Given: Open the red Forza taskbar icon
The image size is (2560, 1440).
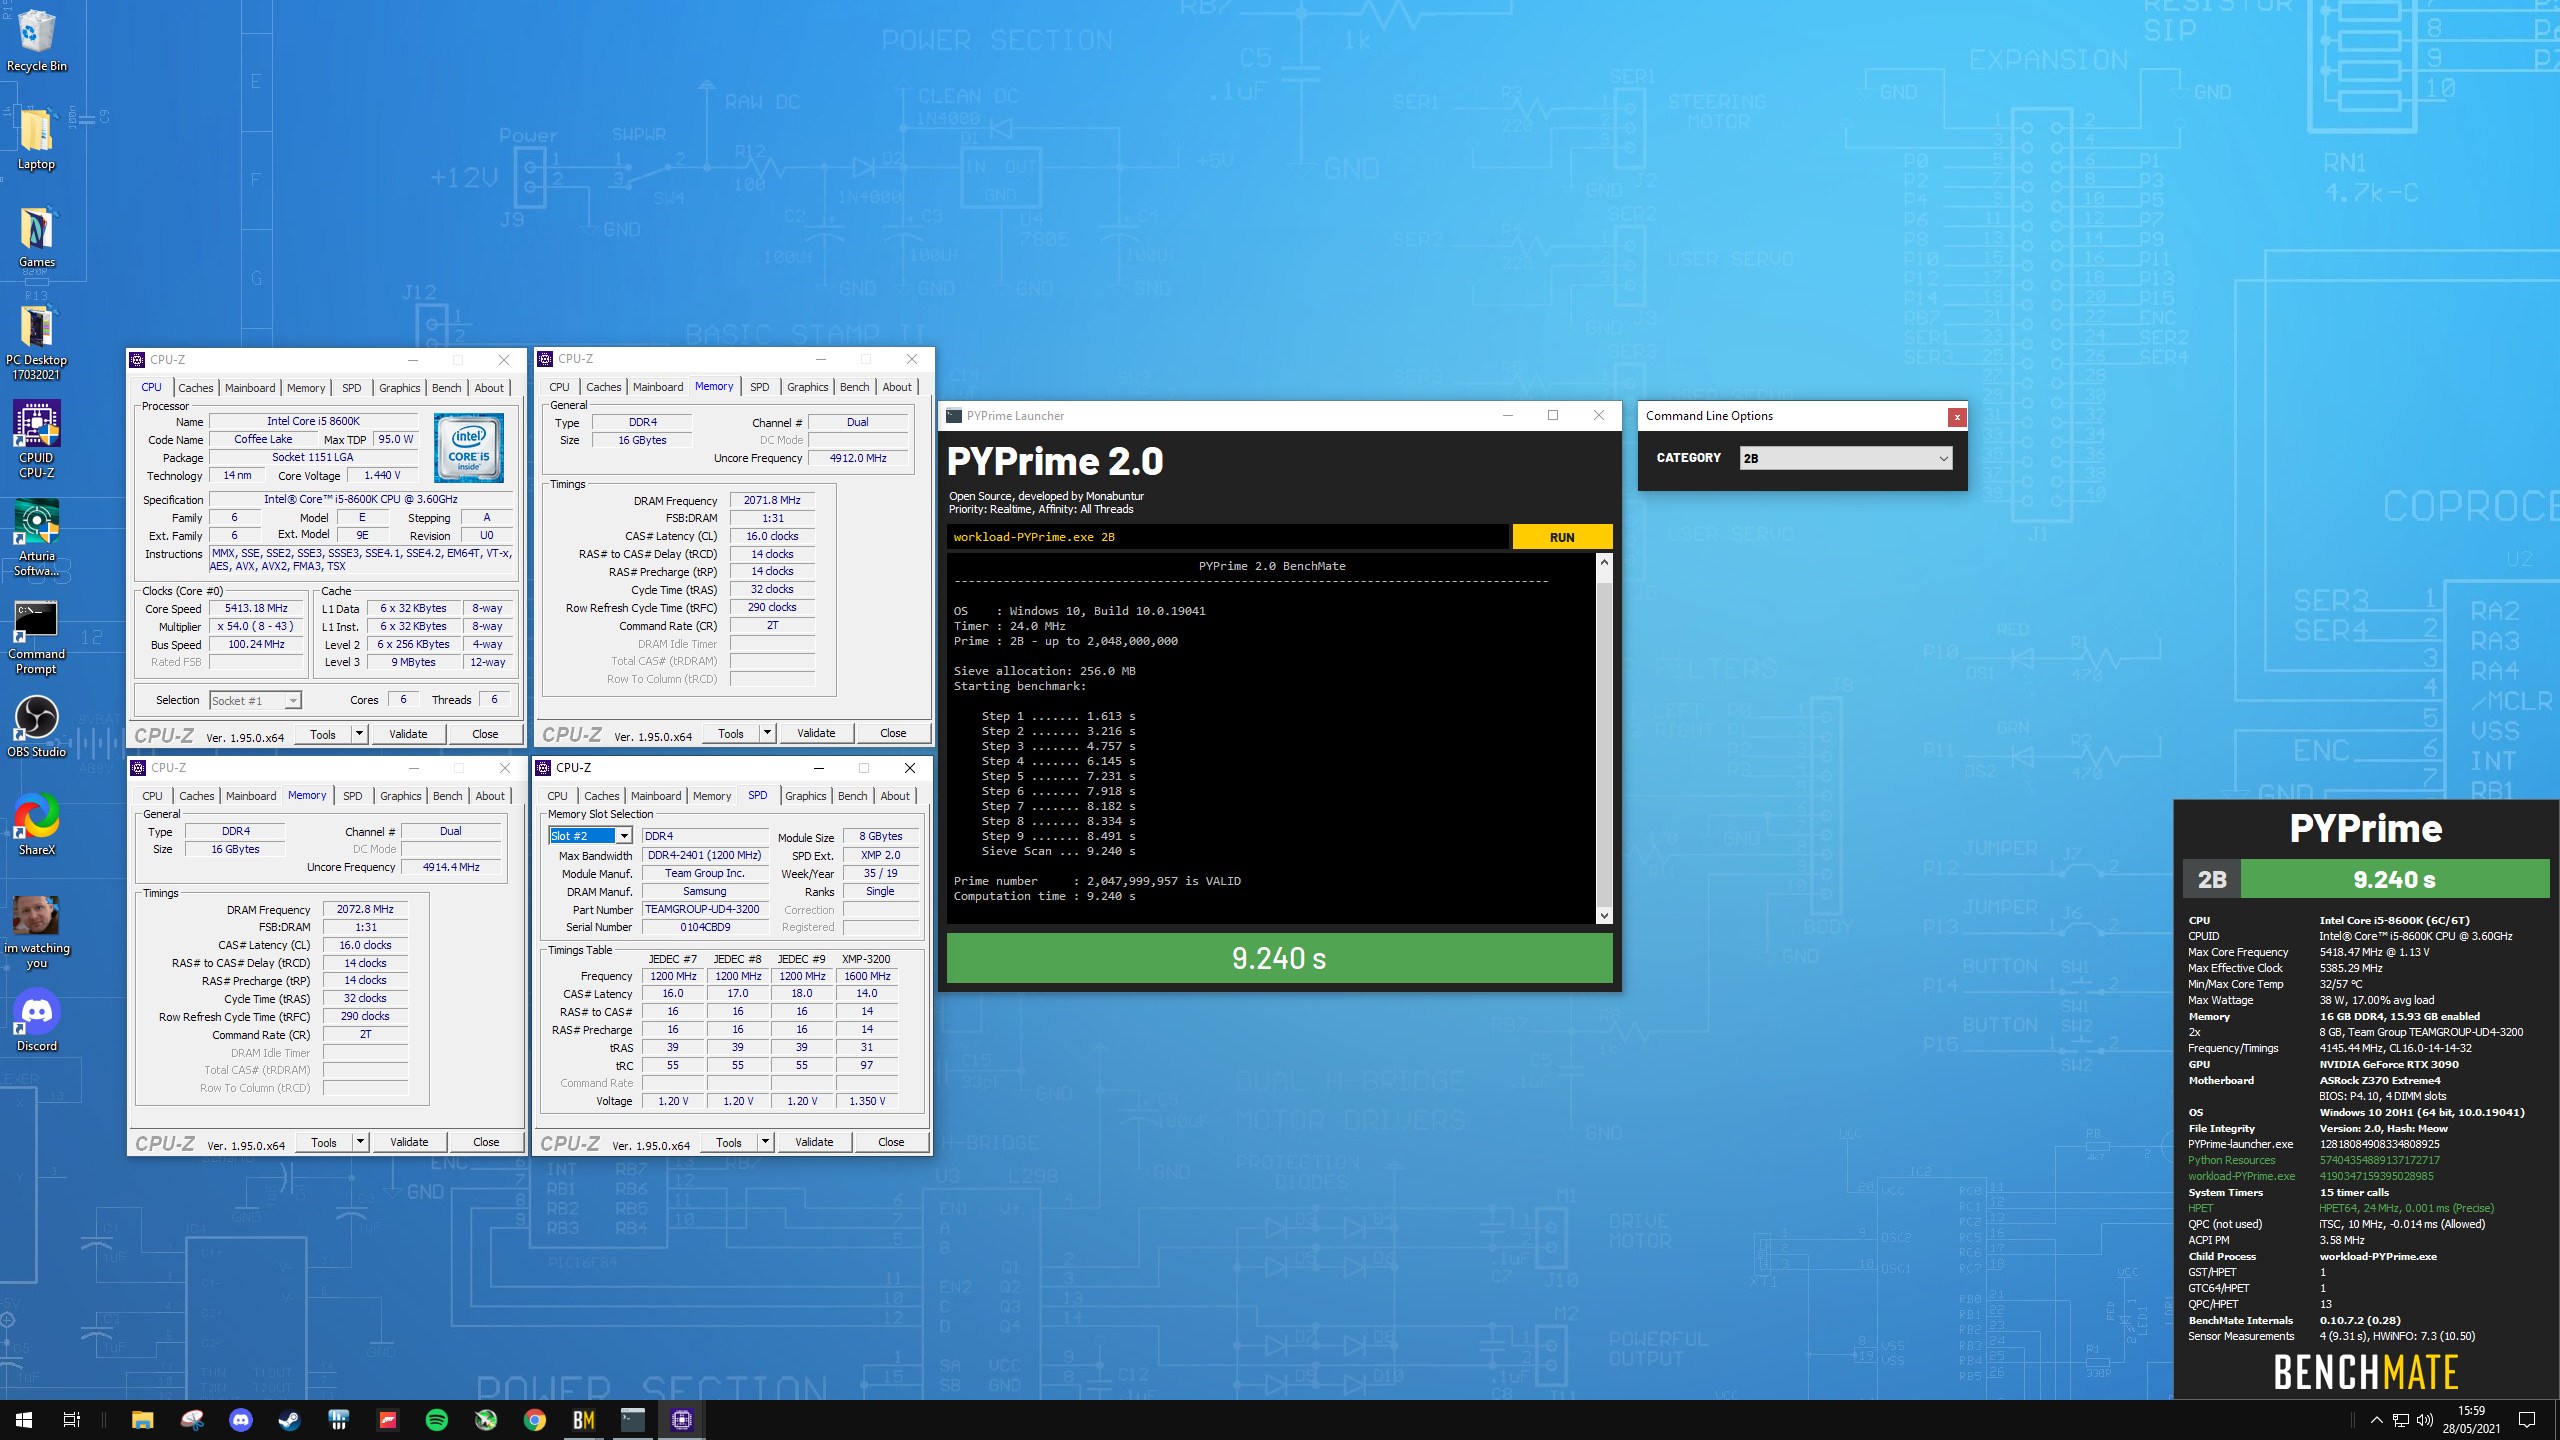Looking at the screenshot, I should pos(388,1420).
